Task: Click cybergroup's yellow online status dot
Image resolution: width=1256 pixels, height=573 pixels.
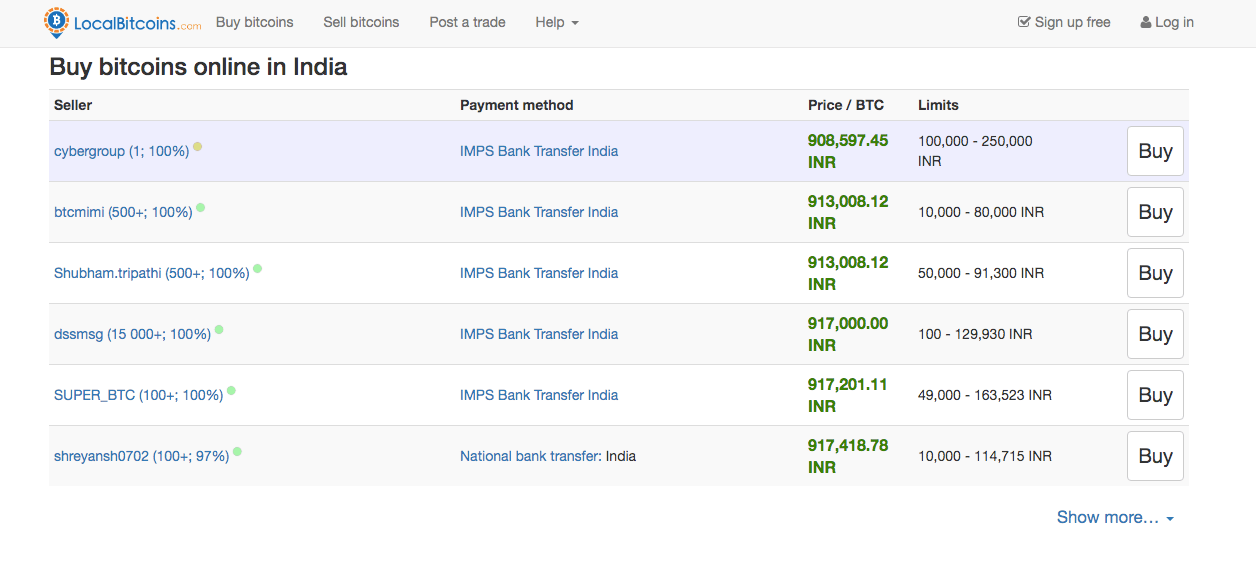Action: point(198,146)
